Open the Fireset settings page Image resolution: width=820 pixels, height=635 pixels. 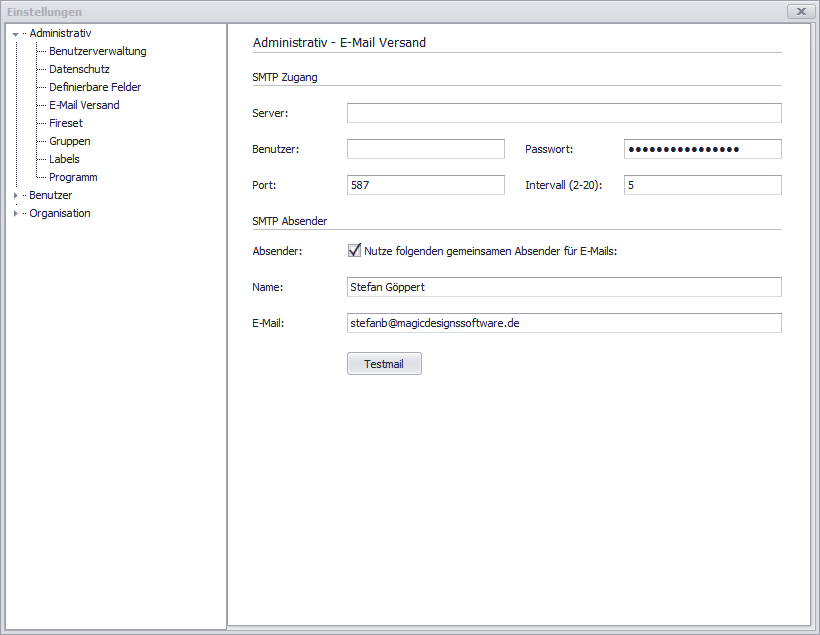[x=66, y=123]
